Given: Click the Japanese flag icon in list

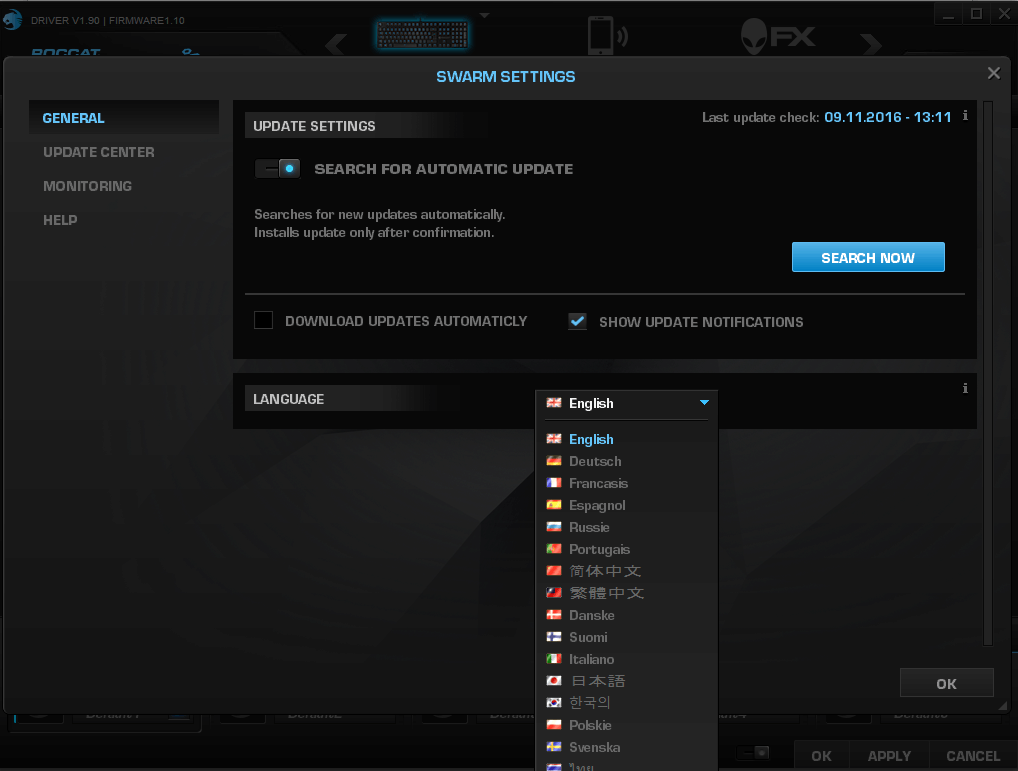Looking at the screenshot, I should (554, 681).
